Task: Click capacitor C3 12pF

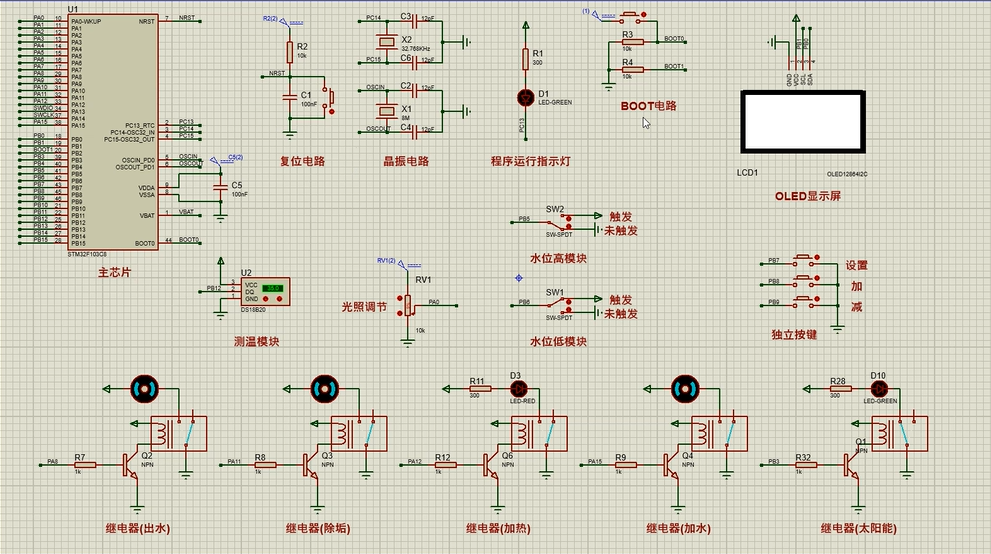Action: (415, 21)
